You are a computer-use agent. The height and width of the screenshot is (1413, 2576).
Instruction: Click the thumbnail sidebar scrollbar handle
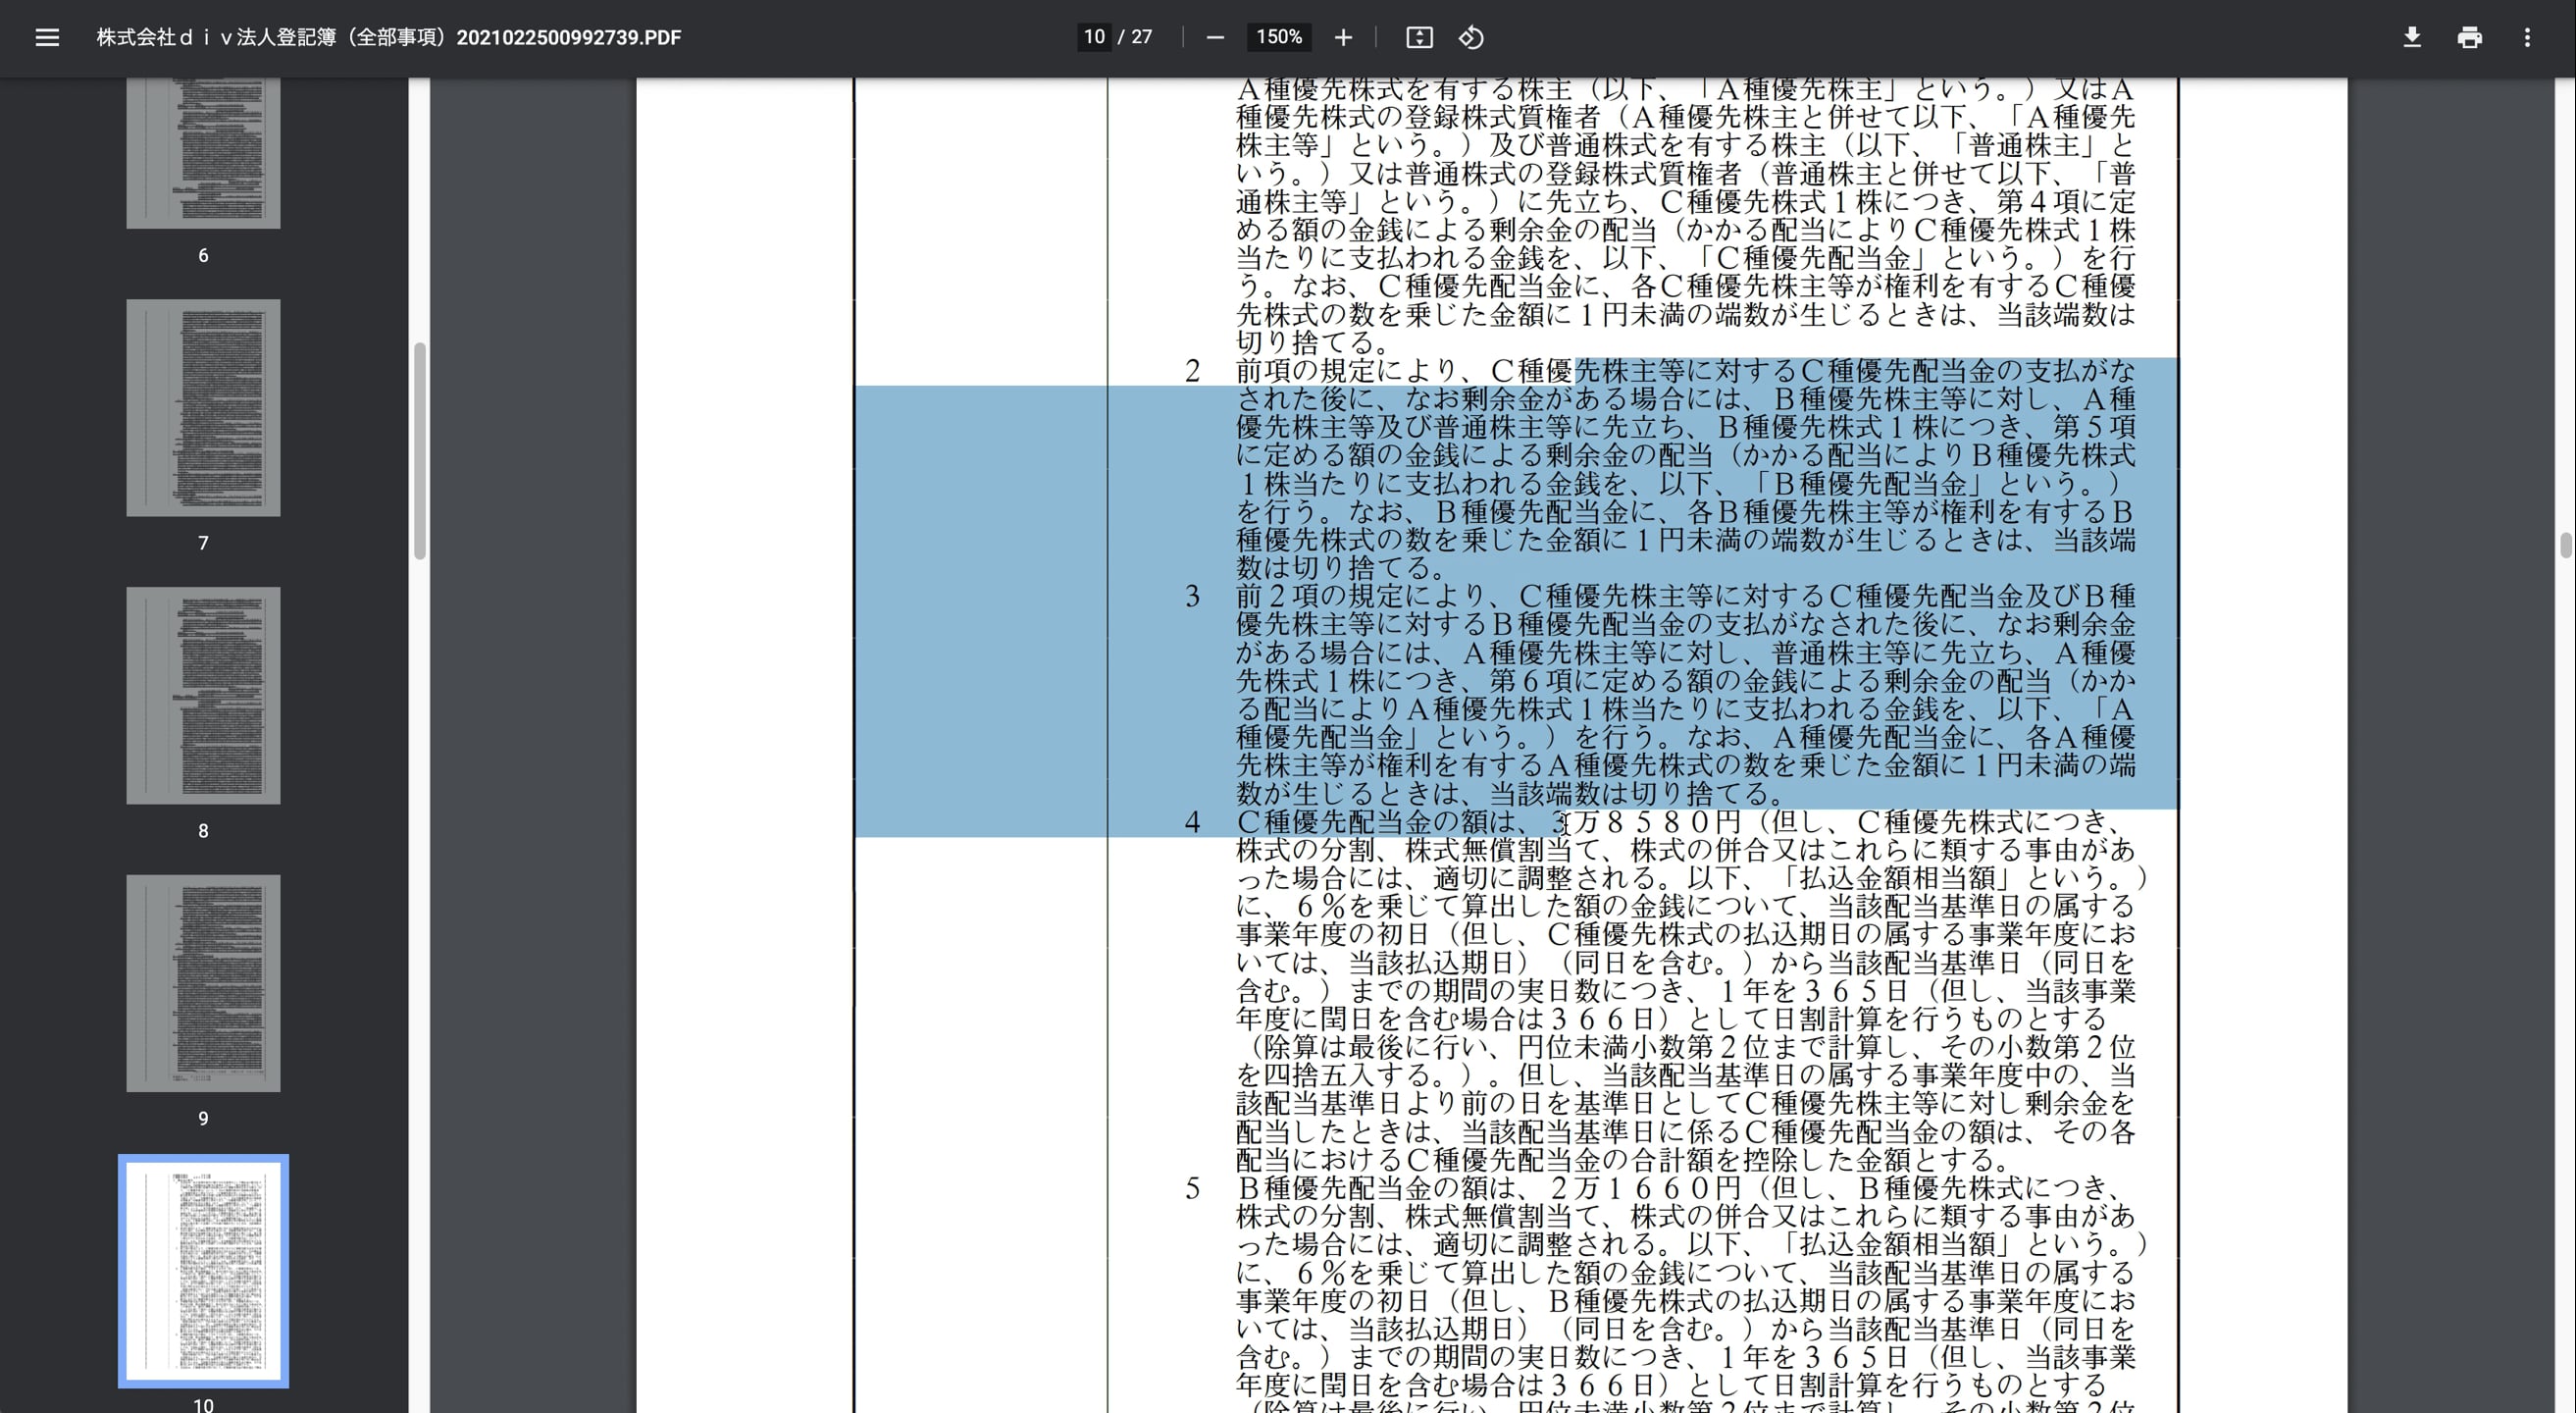[420, 450]
